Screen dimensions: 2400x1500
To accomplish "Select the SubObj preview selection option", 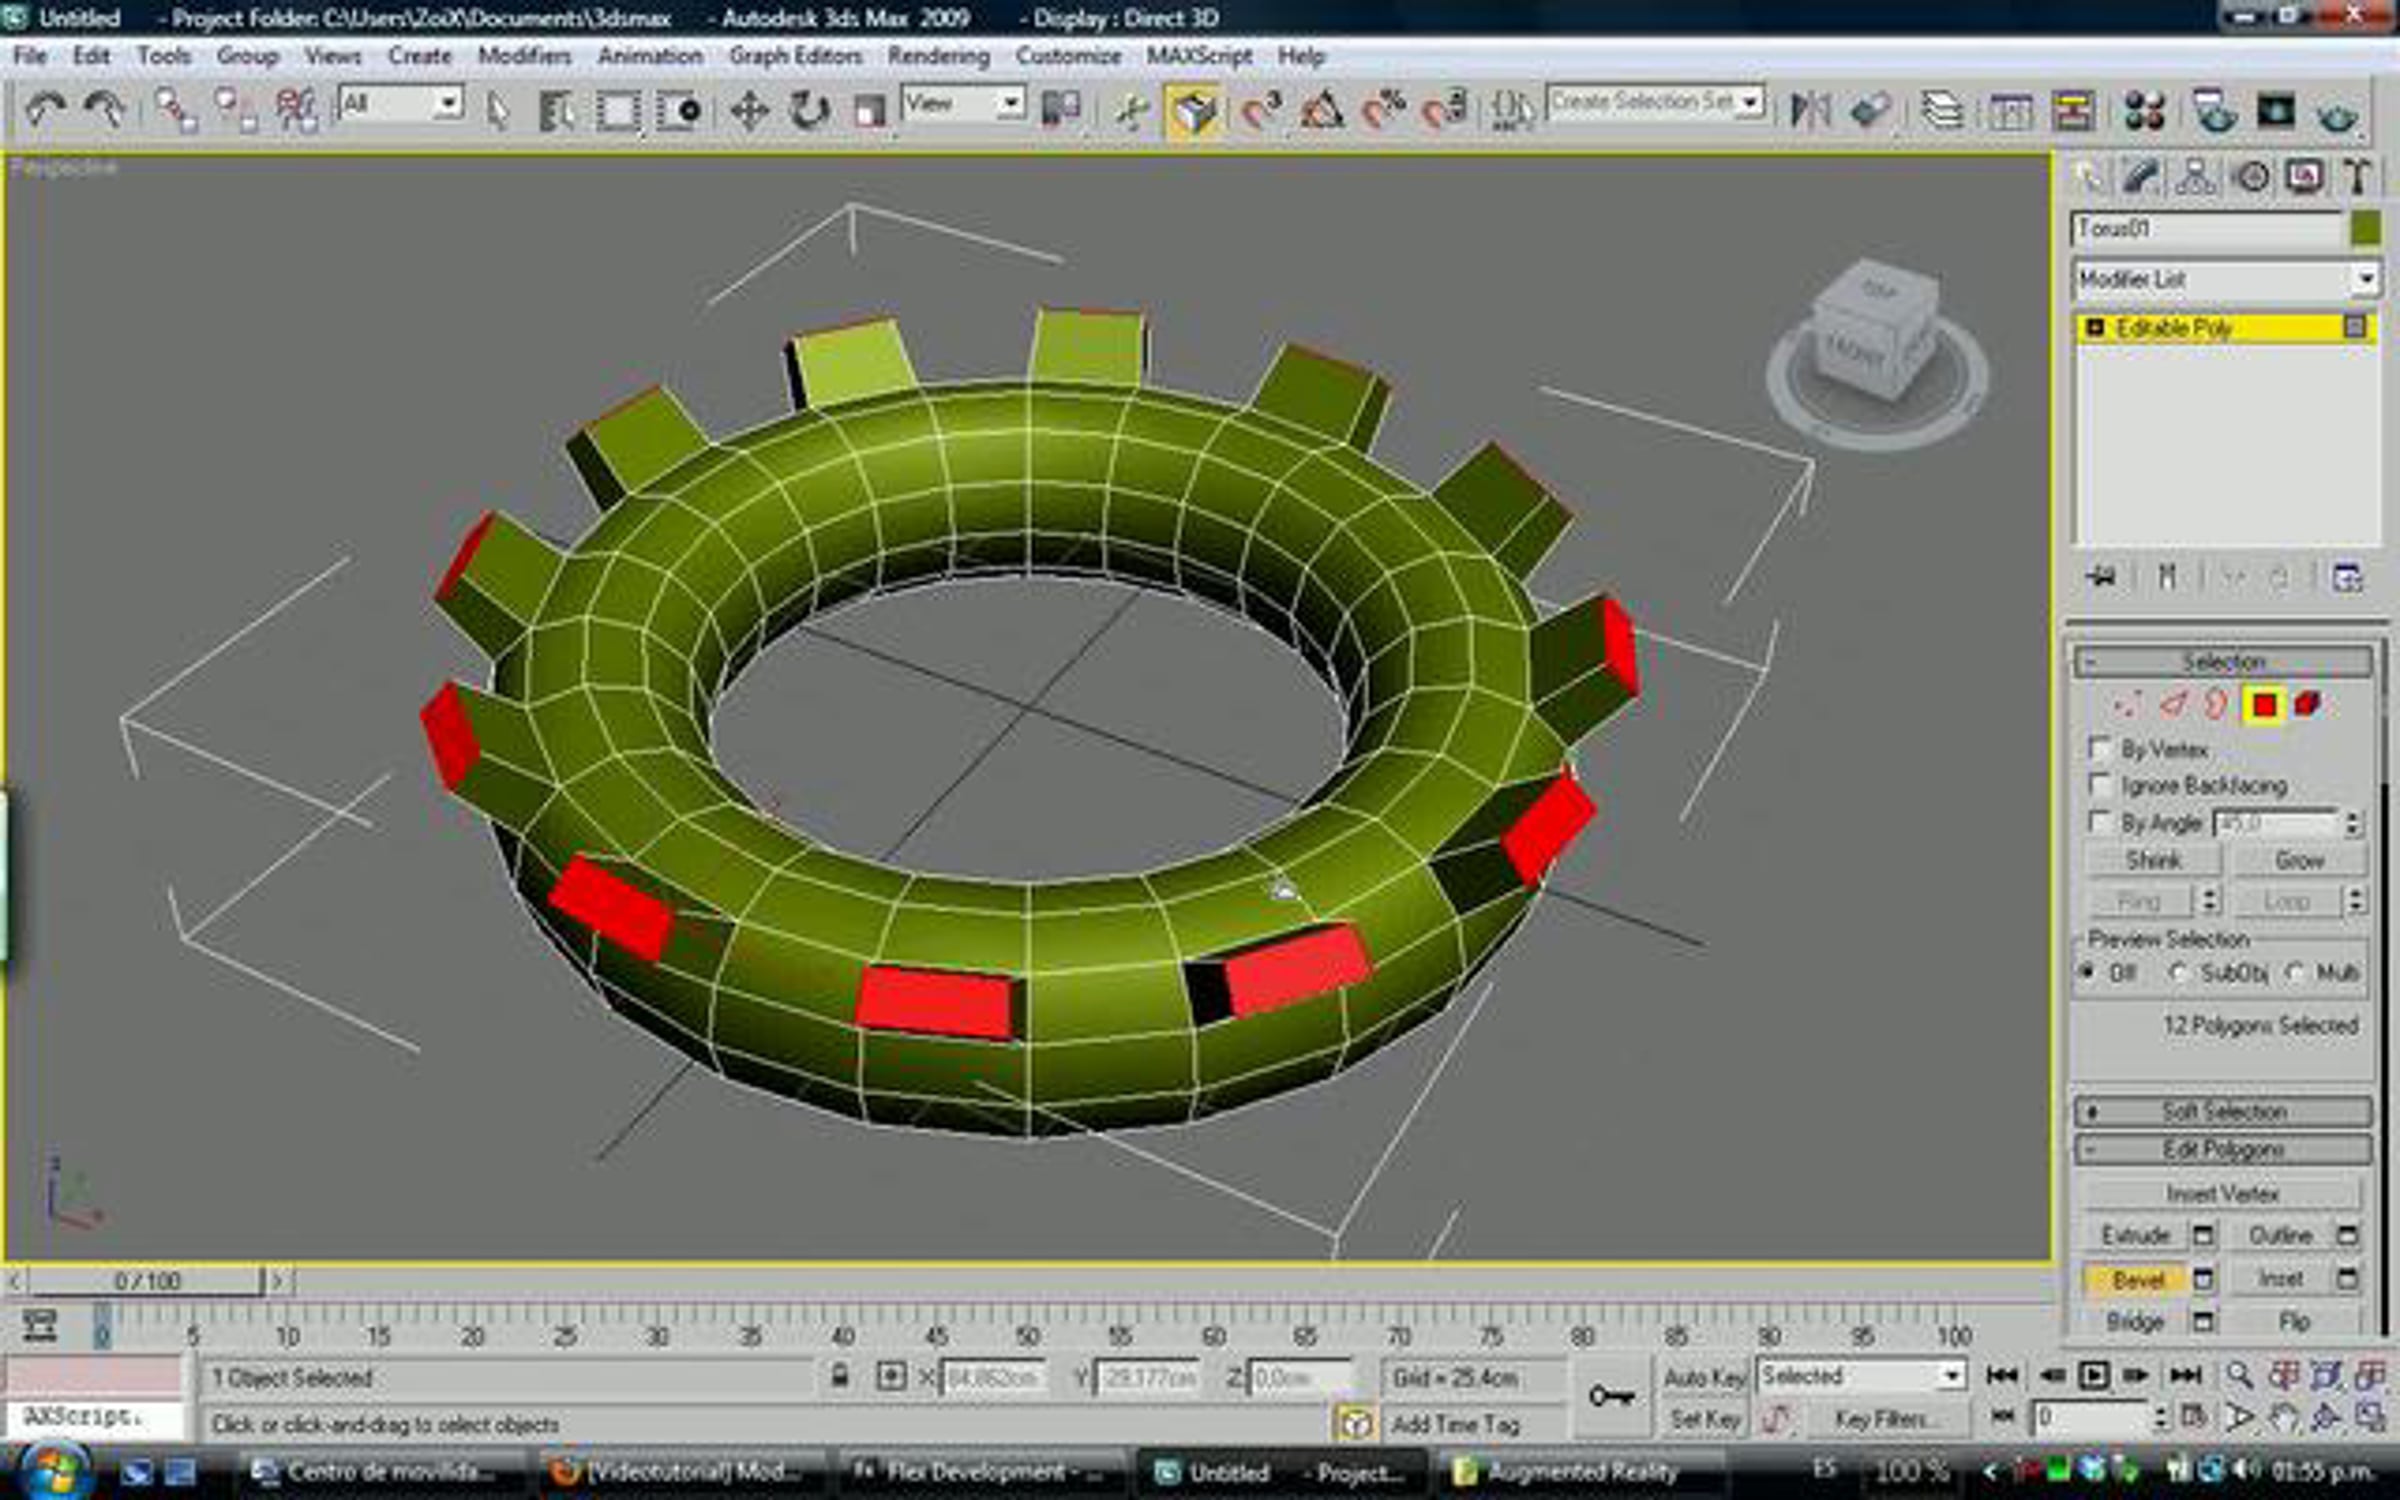I will coord(2178,972).
